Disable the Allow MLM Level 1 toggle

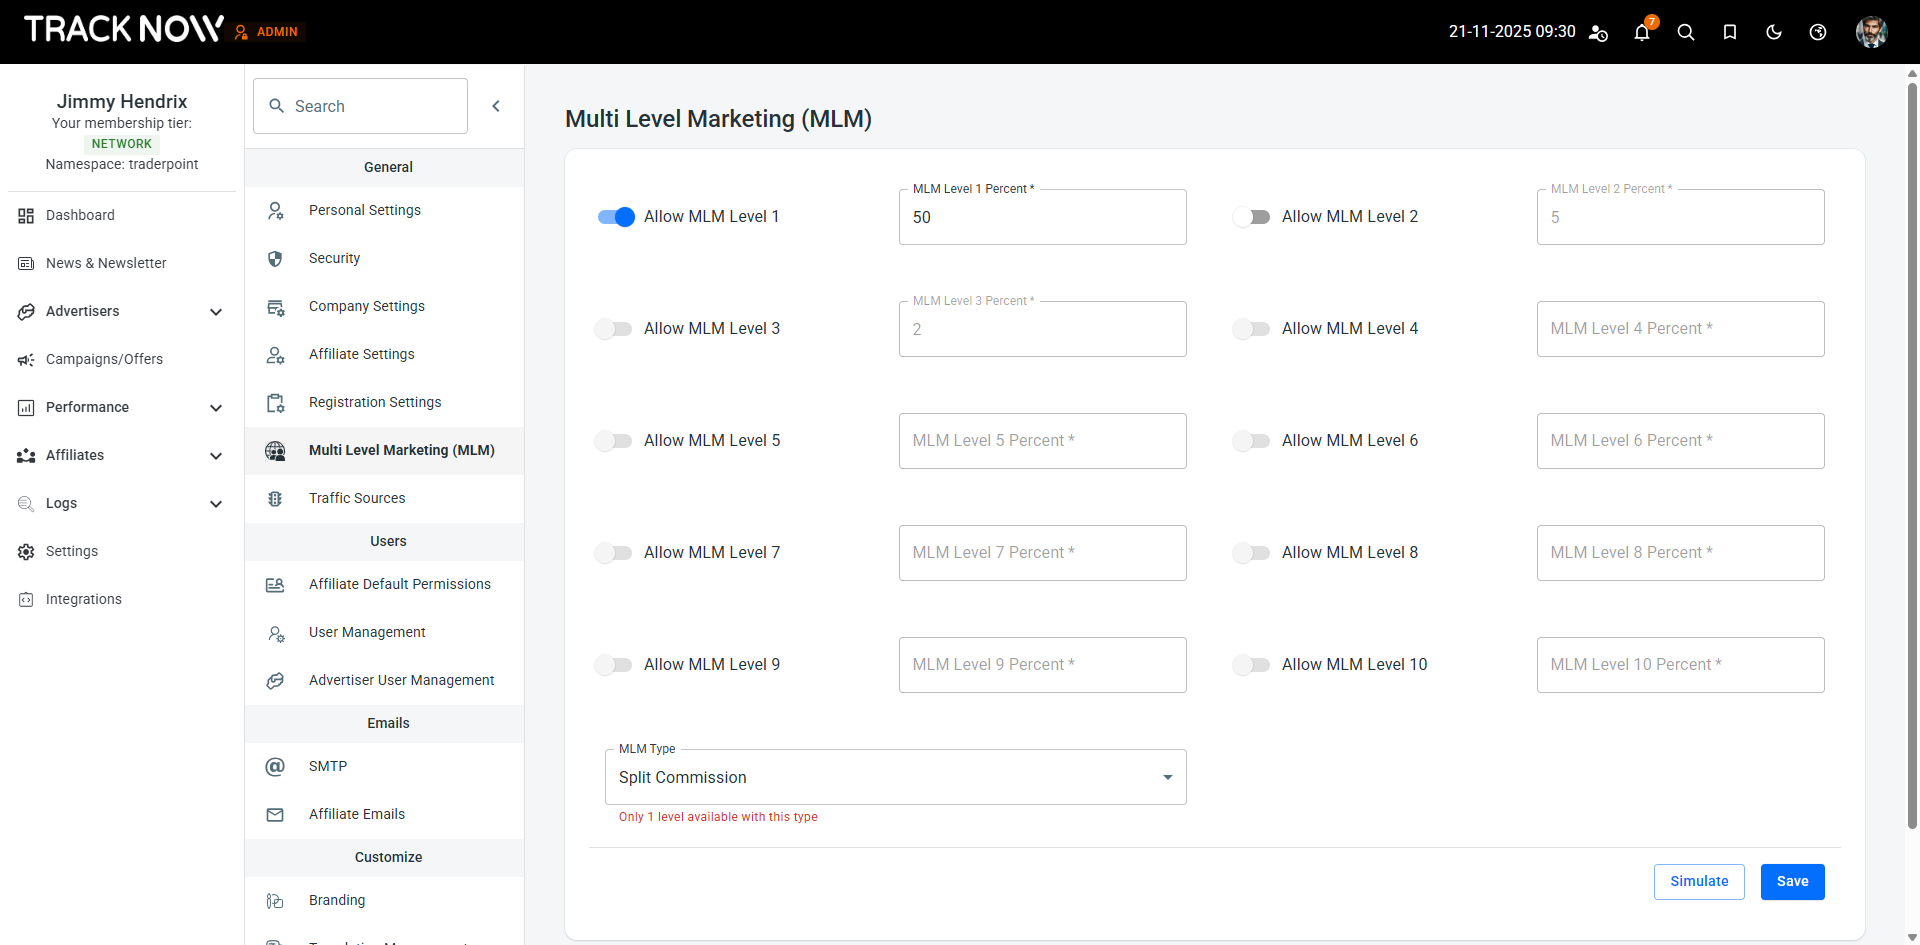(x=616, y=217)
